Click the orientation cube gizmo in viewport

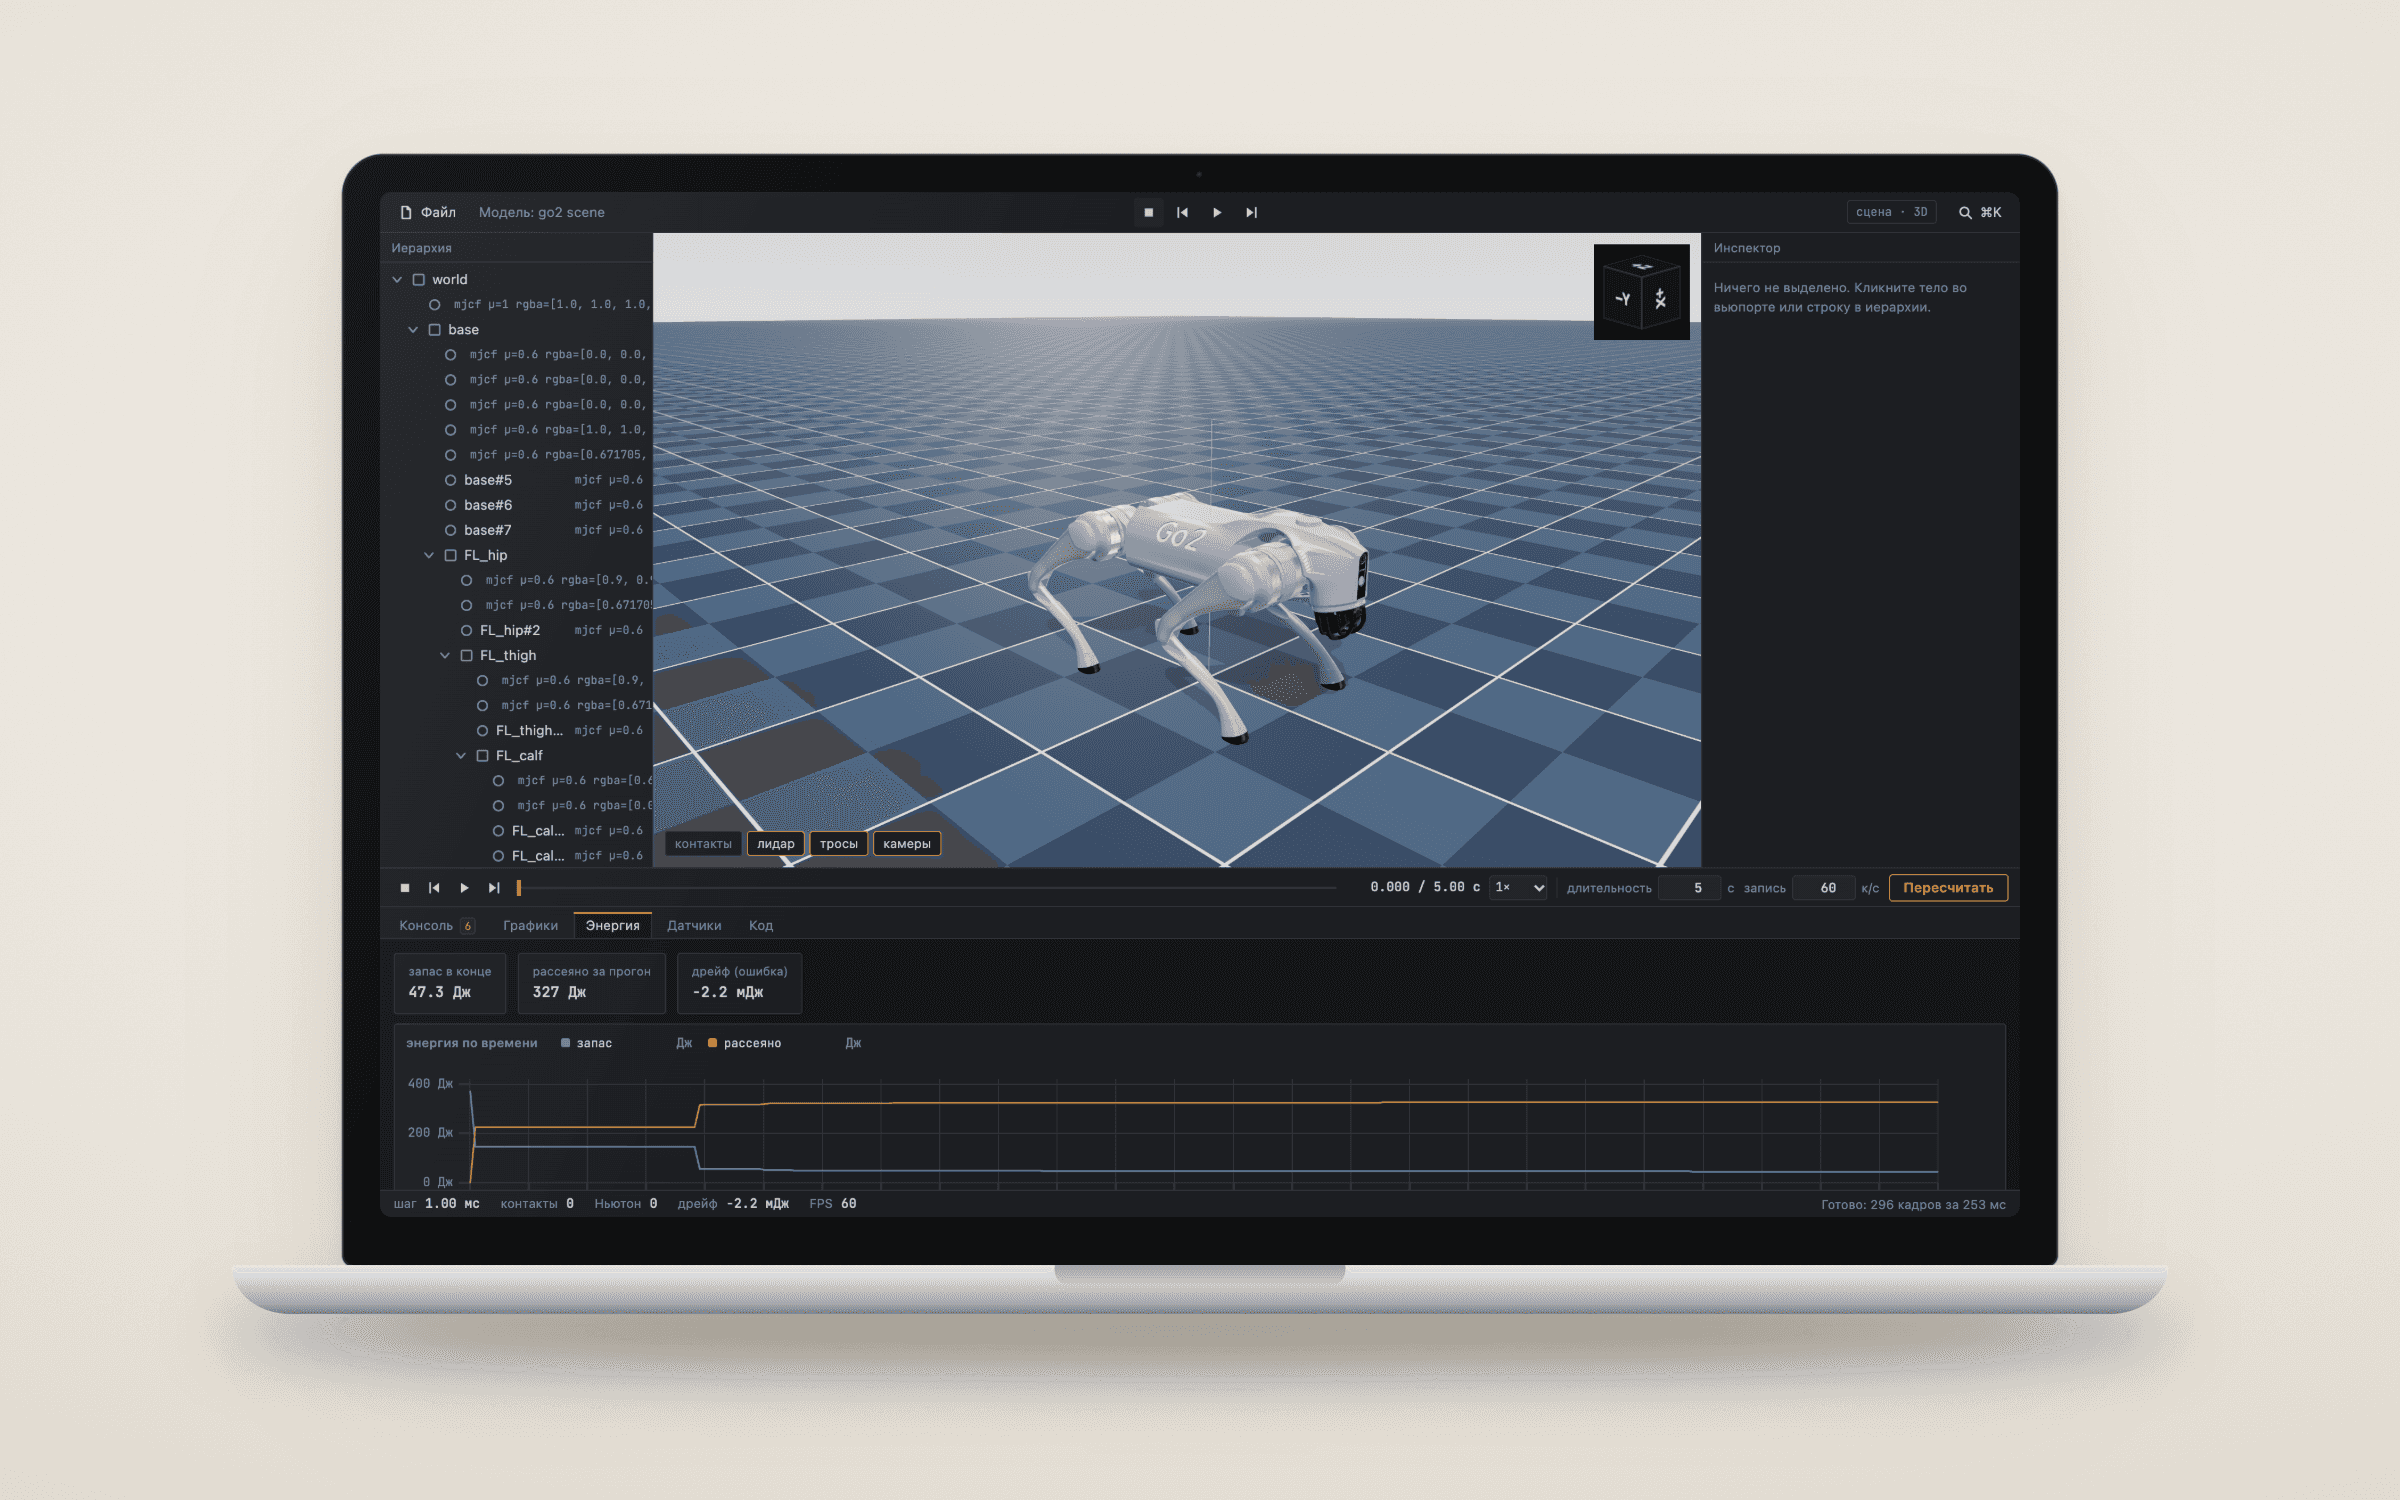point(1641,291)
